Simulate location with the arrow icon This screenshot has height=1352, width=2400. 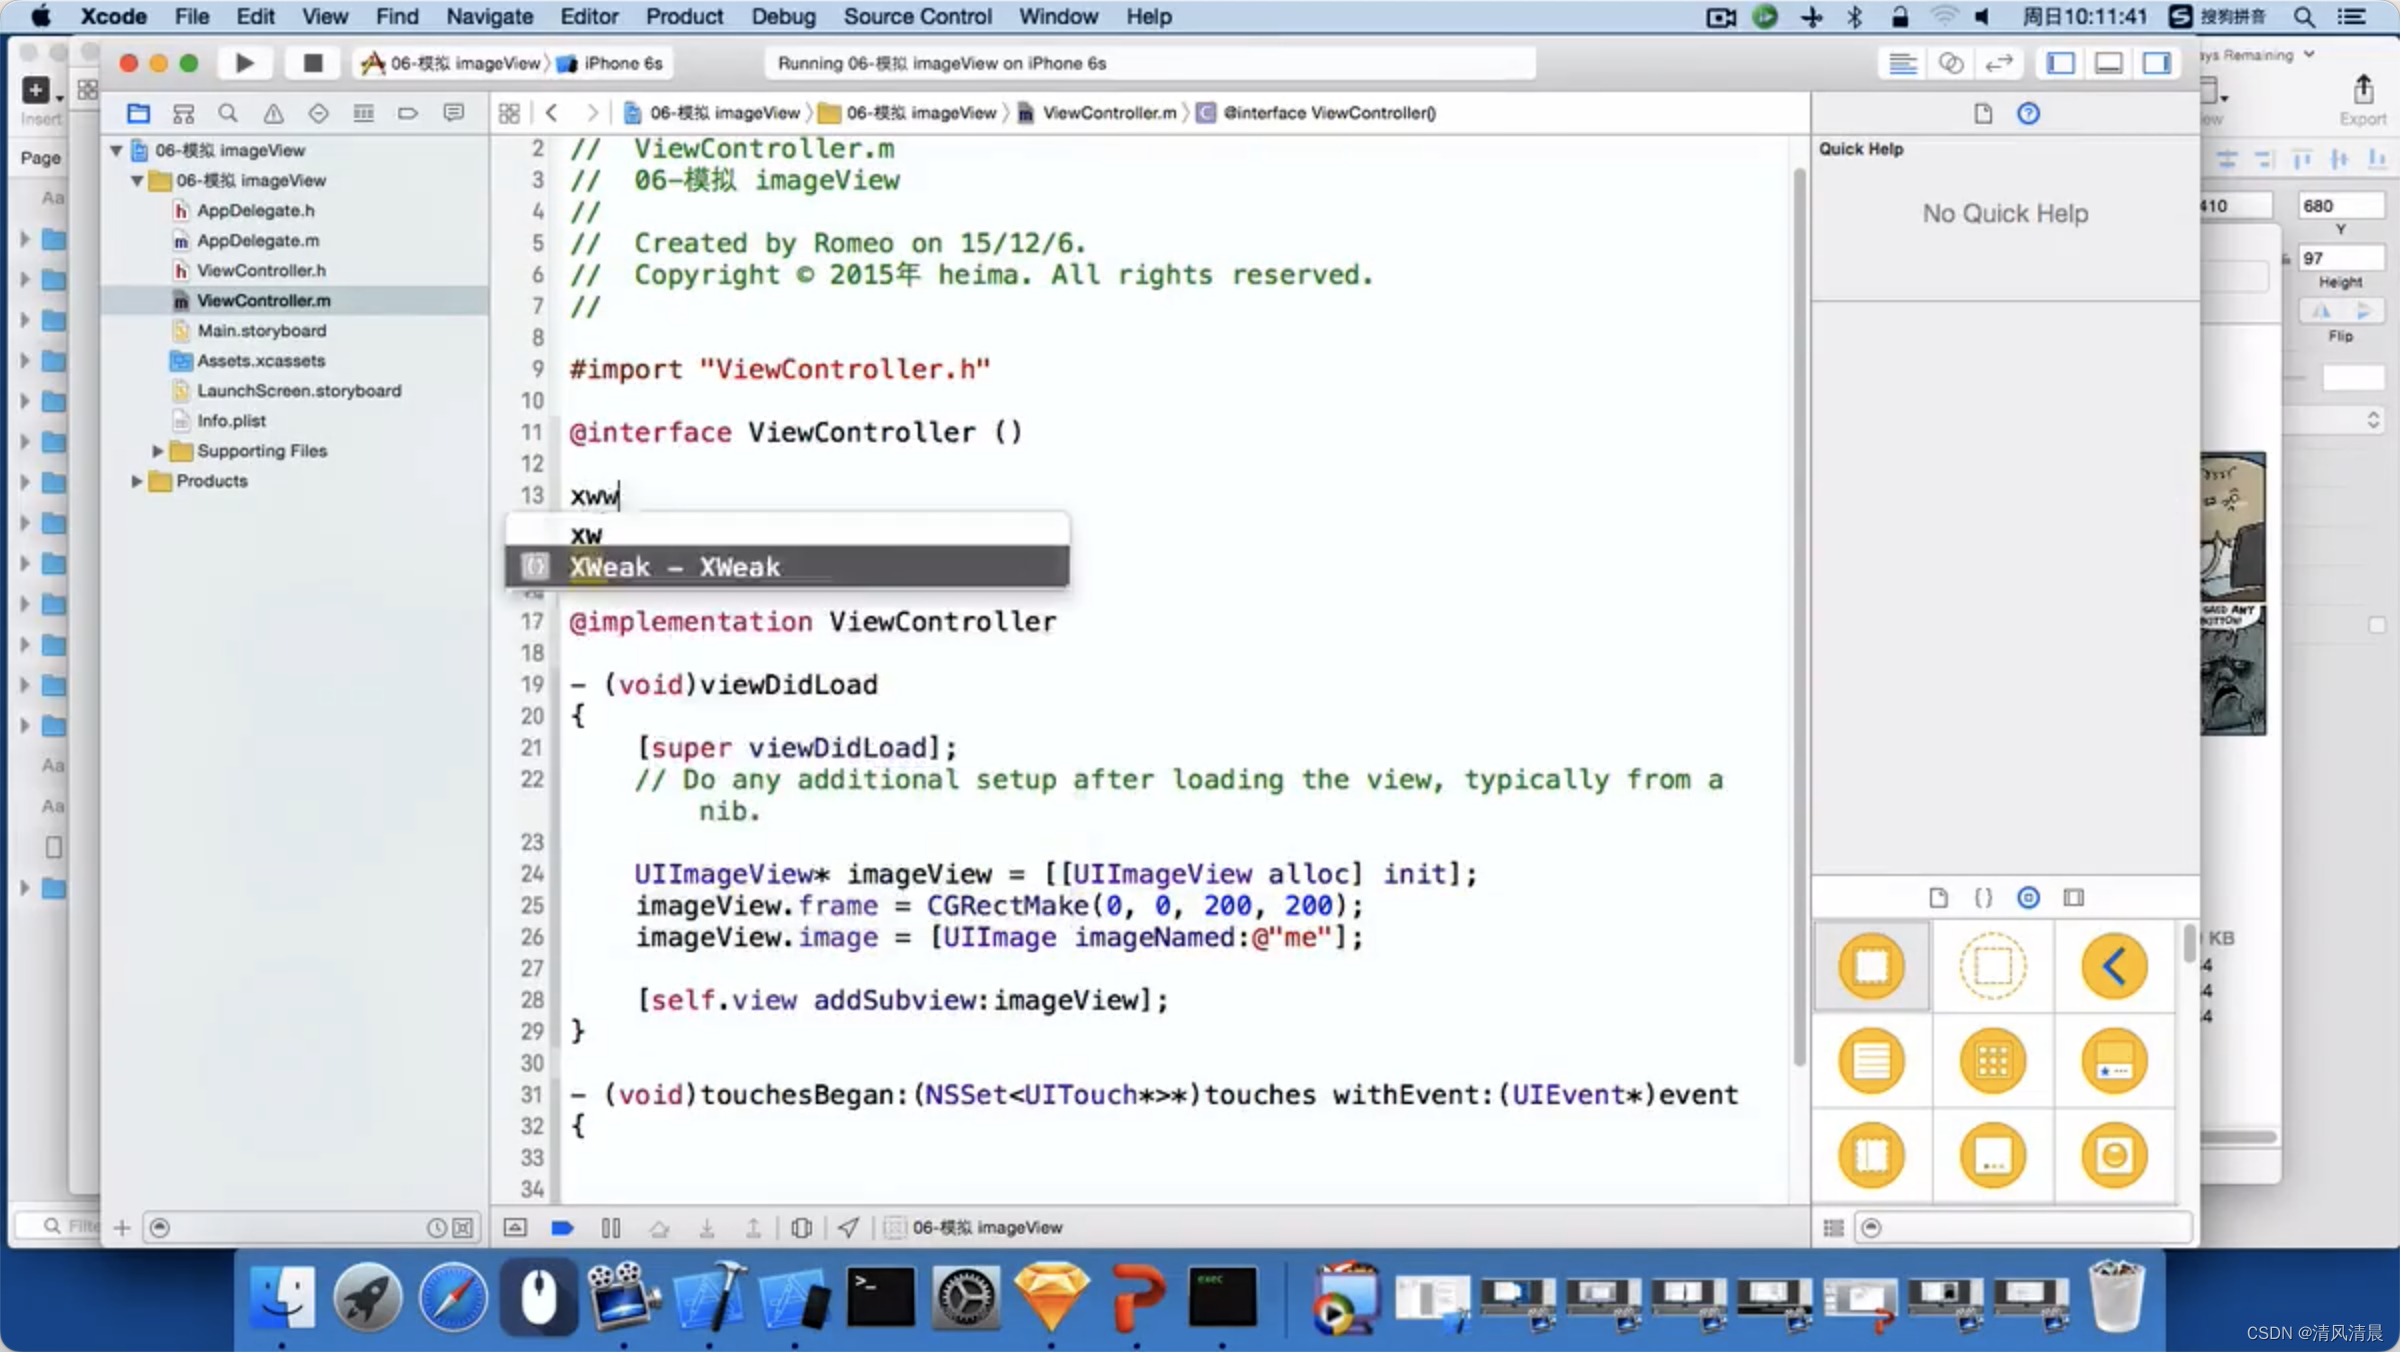pos(848,1227)
